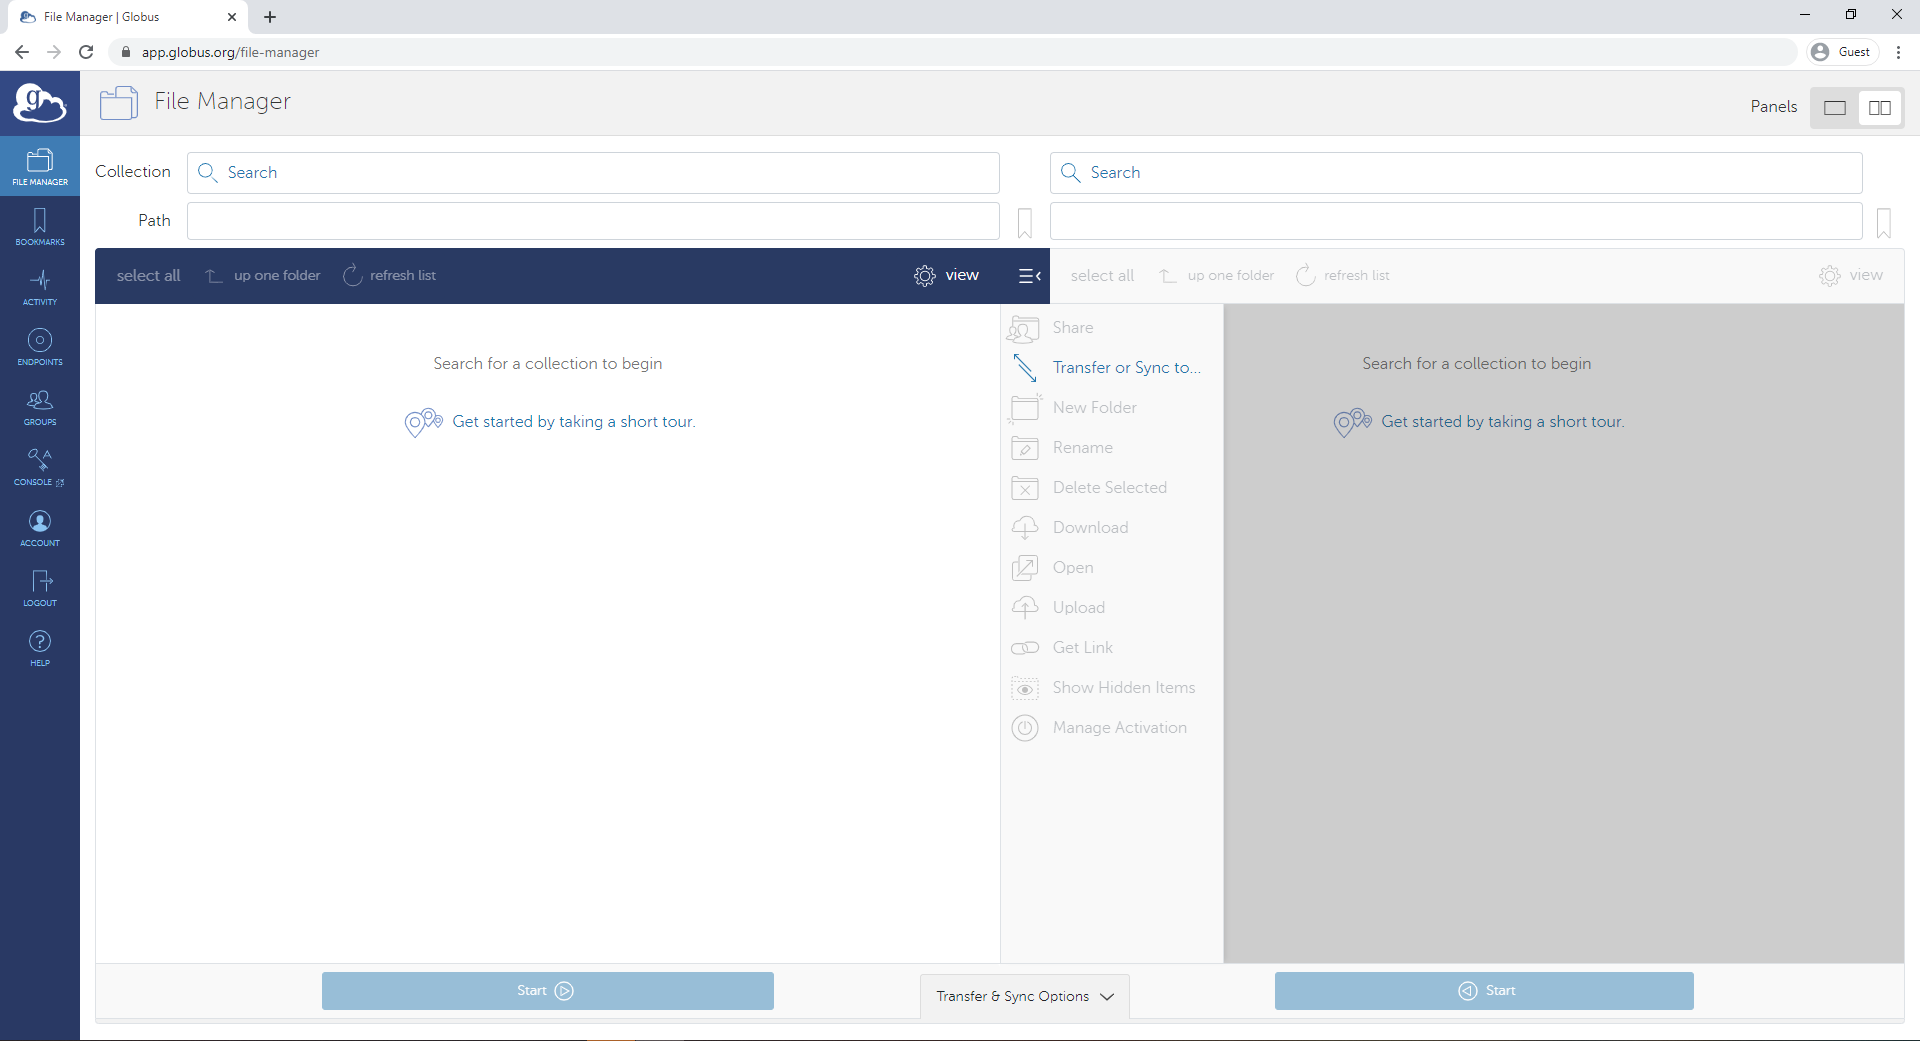Go up one folder in right panel
Viewport: 1920px width, 1041px height.
1217,276
